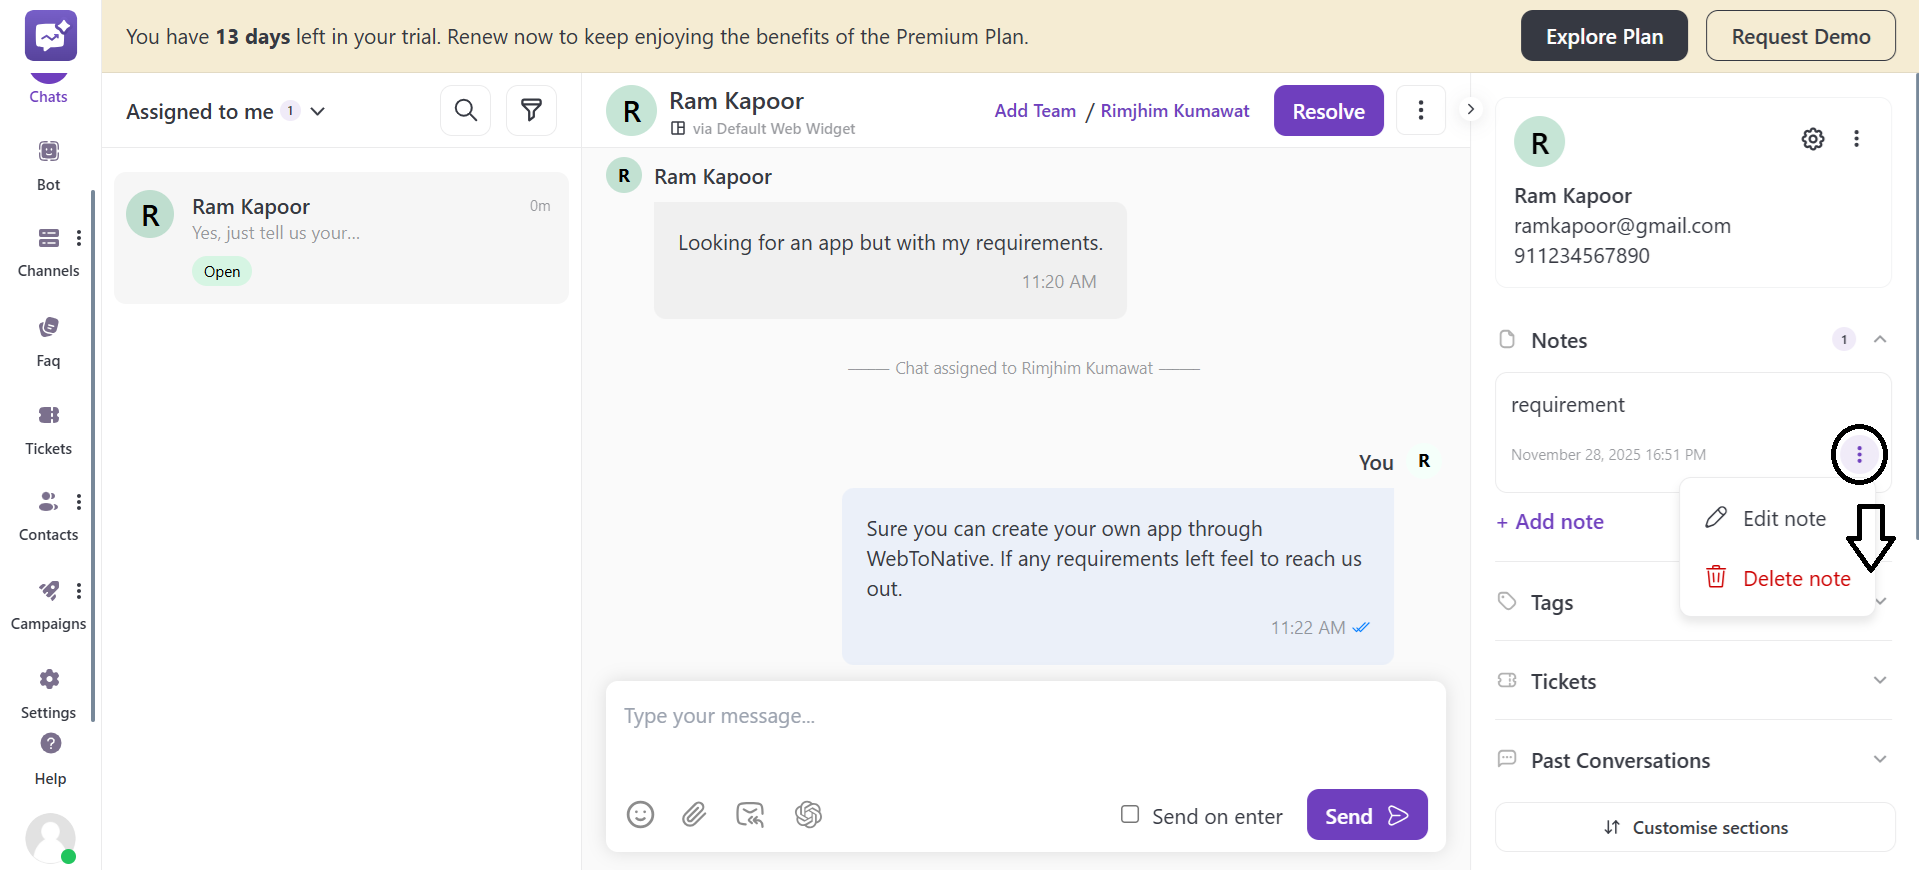Viewport: 1919px width, 870px height.
Task: Enable the Send on enter checkbox
Action: pos(1130,815)
